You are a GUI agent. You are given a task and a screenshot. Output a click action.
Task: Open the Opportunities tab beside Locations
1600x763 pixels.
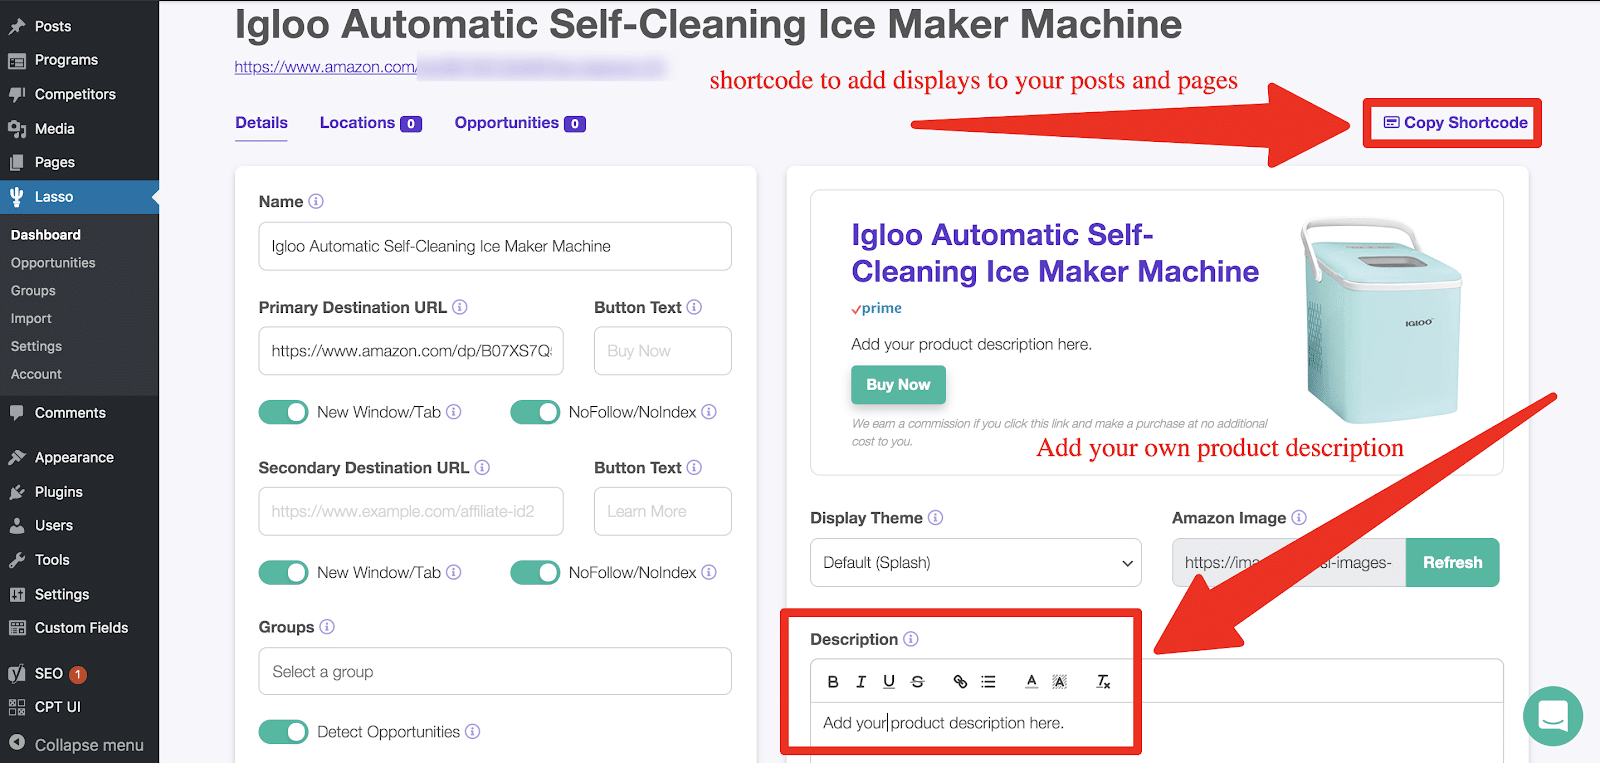tap(520, 123)
